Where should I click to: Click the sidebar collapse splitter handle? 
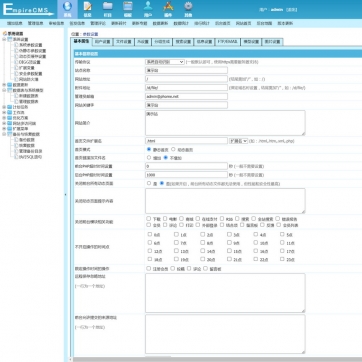[x=65, y=194]
